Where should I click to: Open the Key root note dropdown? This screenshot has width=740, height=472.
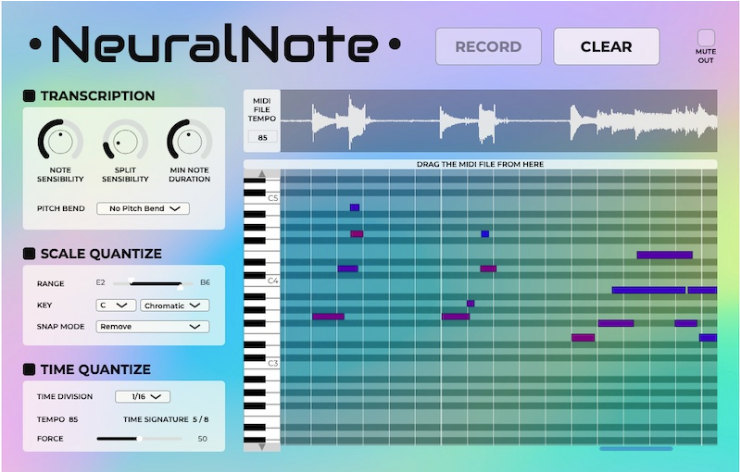tap(115, 305)
